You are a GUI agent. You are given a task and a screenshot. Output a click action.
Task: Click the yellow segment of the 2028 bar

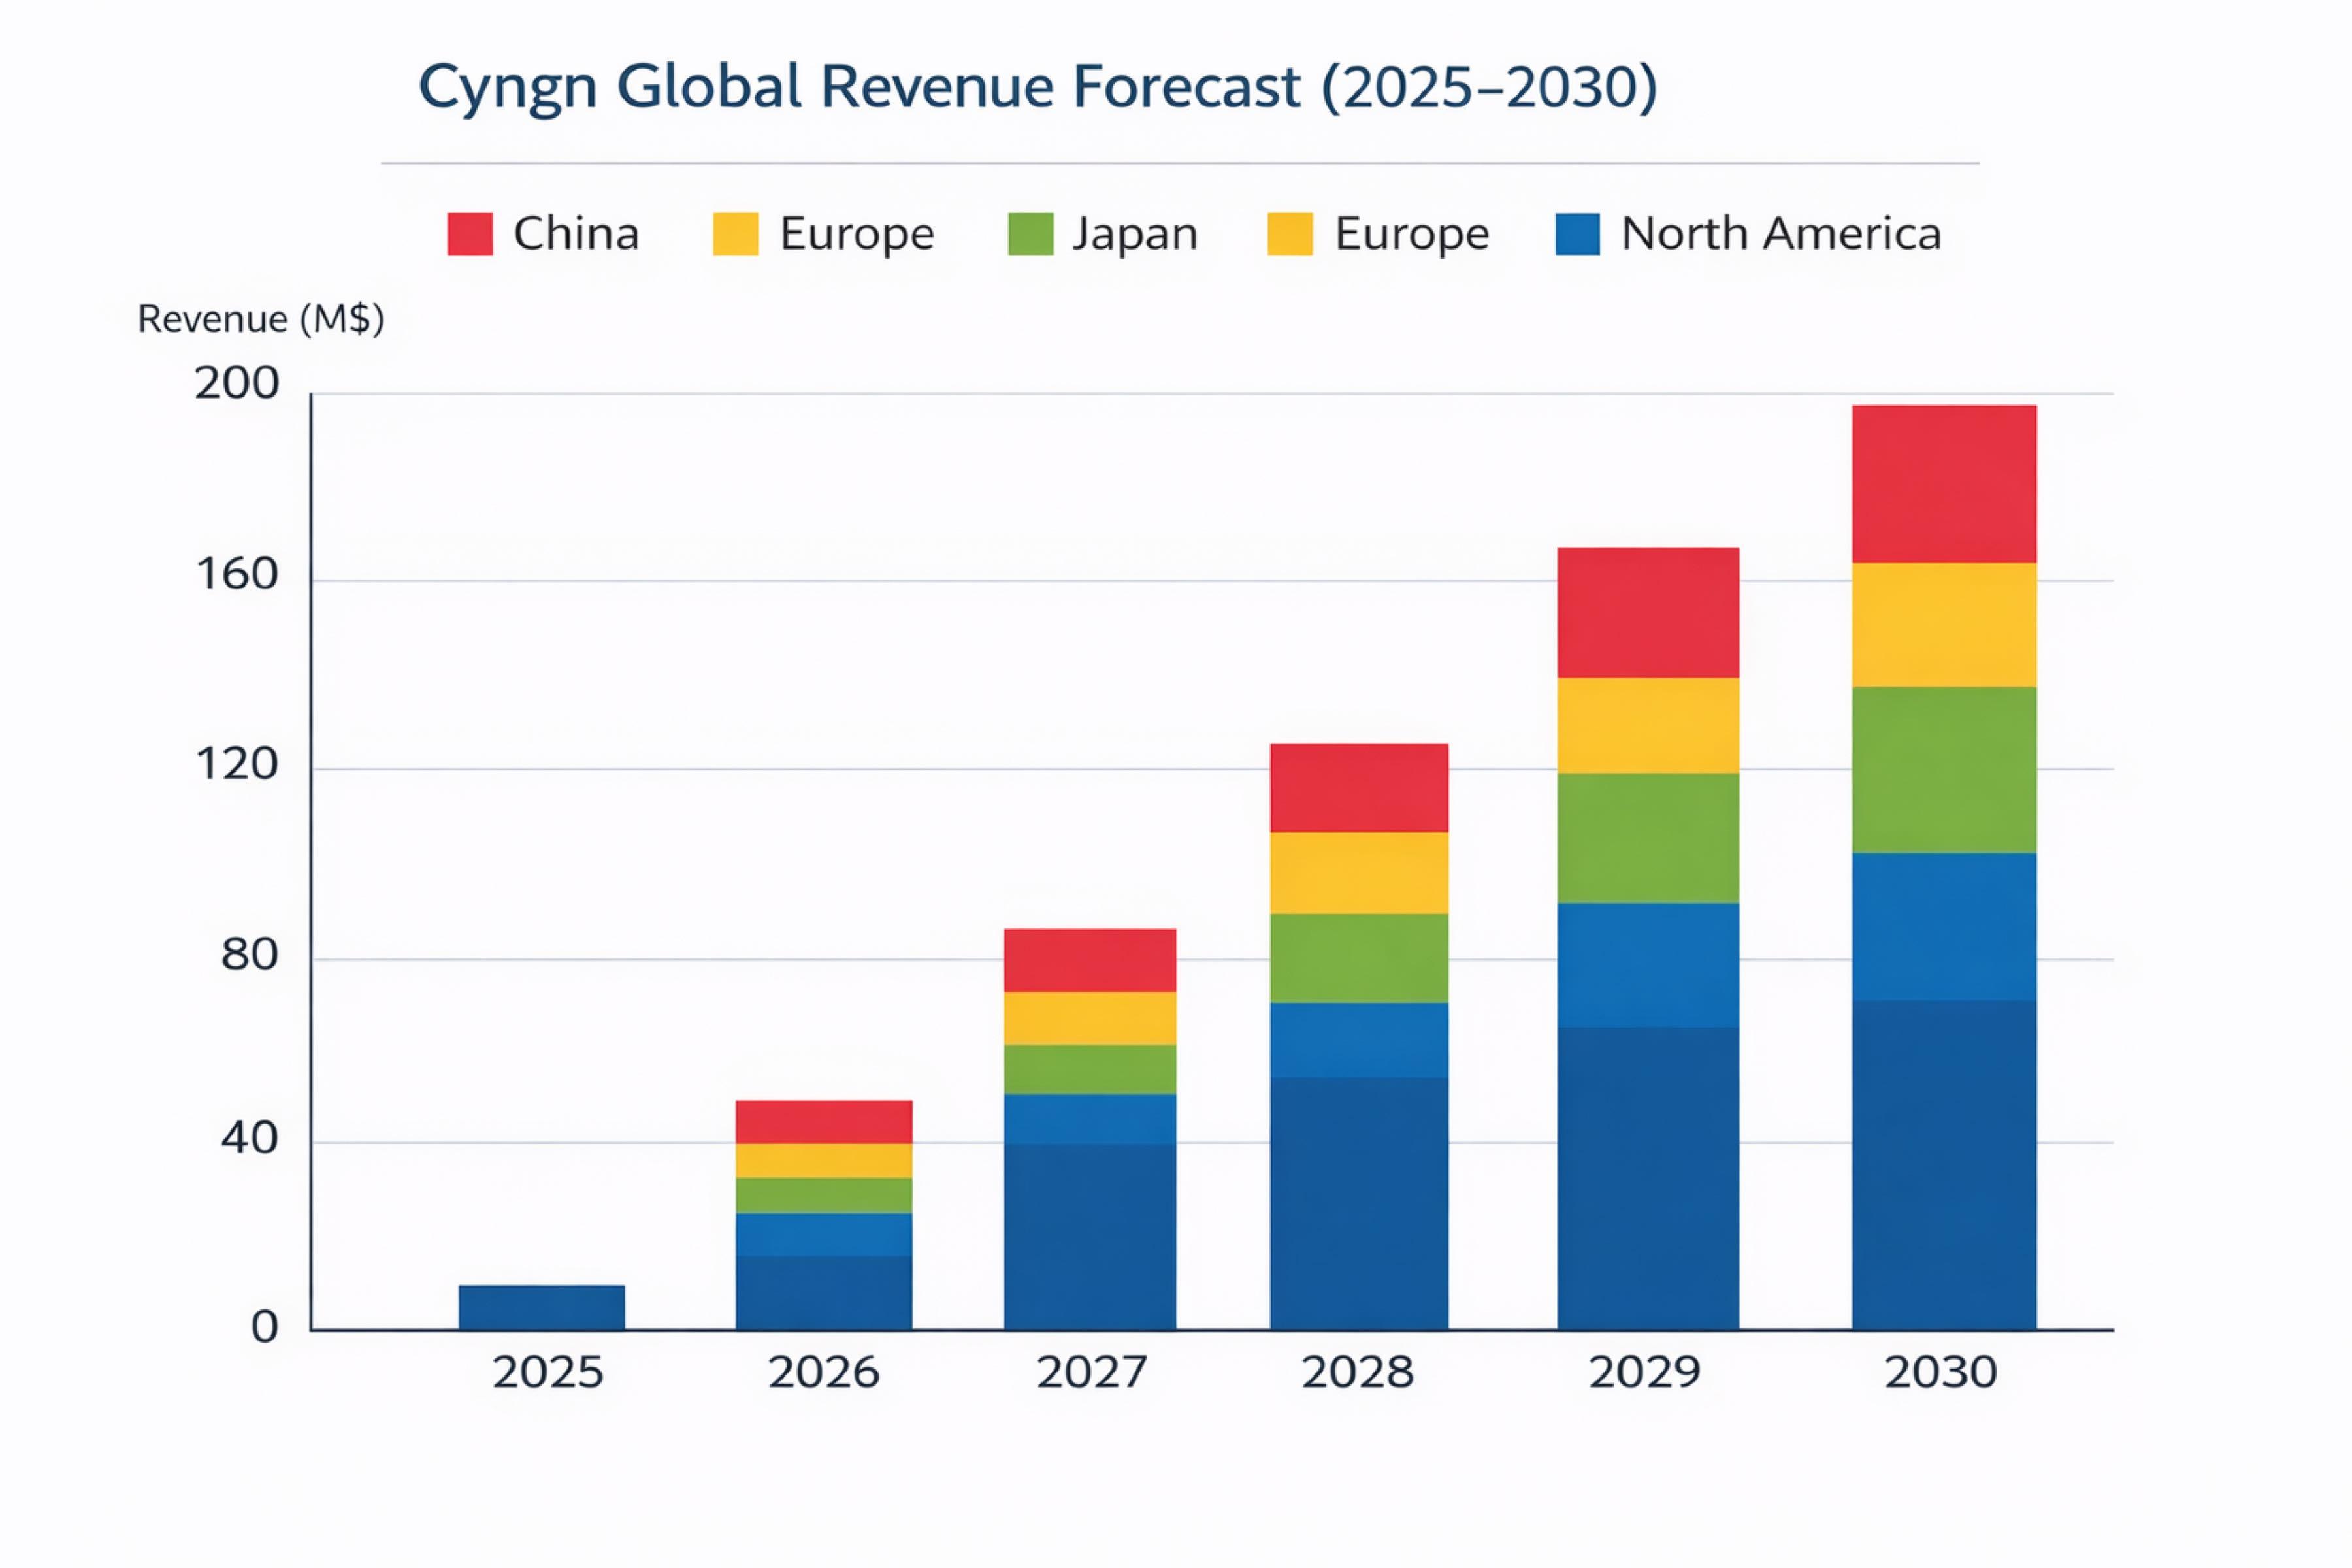pos(1359,873)
